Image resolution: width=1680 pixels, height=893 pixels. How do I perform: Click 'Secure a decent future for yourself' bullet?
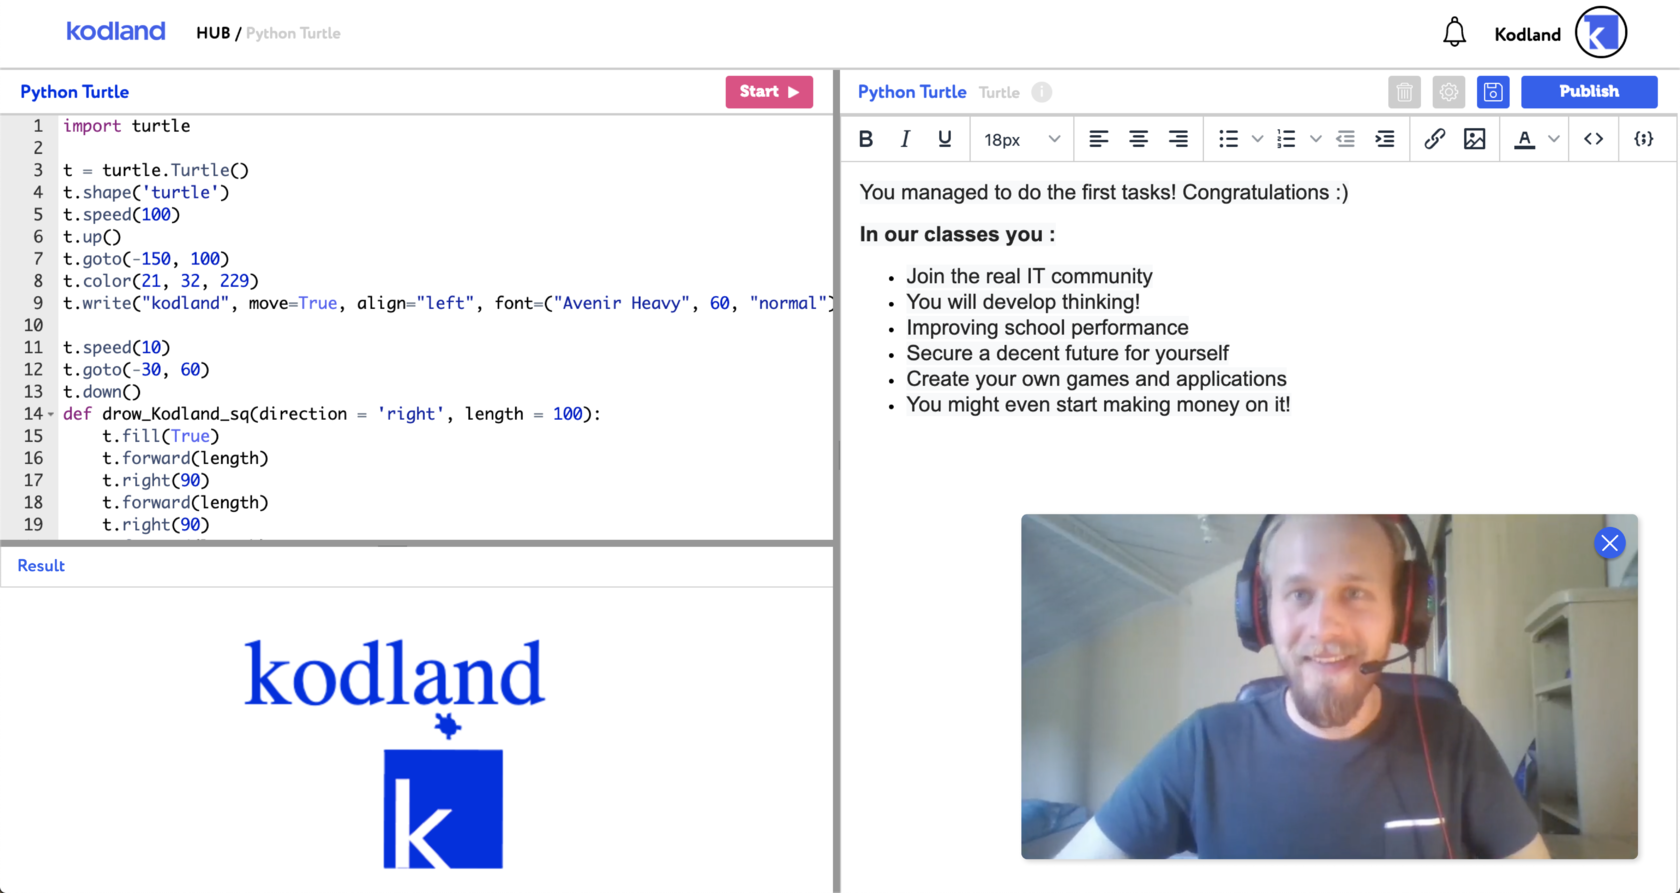point(1067,353)
